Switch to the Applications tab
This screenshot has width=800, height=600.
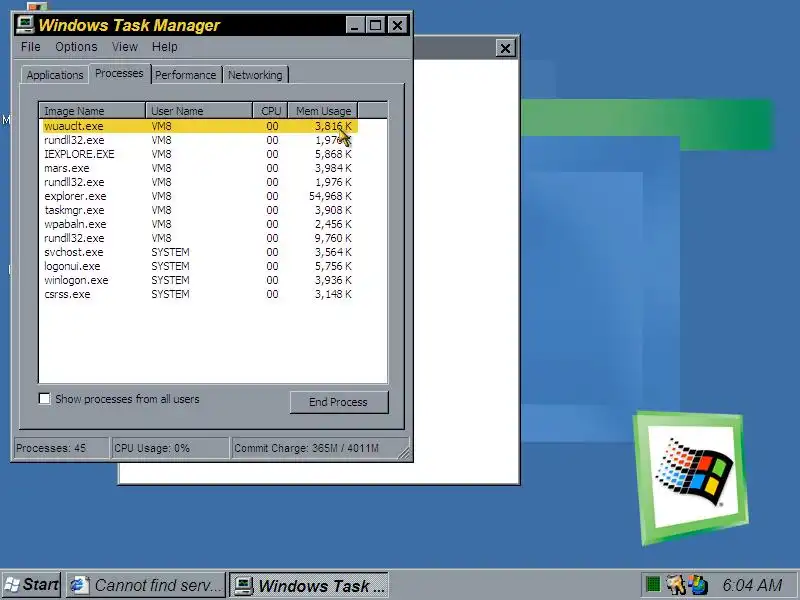click(55, 75)
